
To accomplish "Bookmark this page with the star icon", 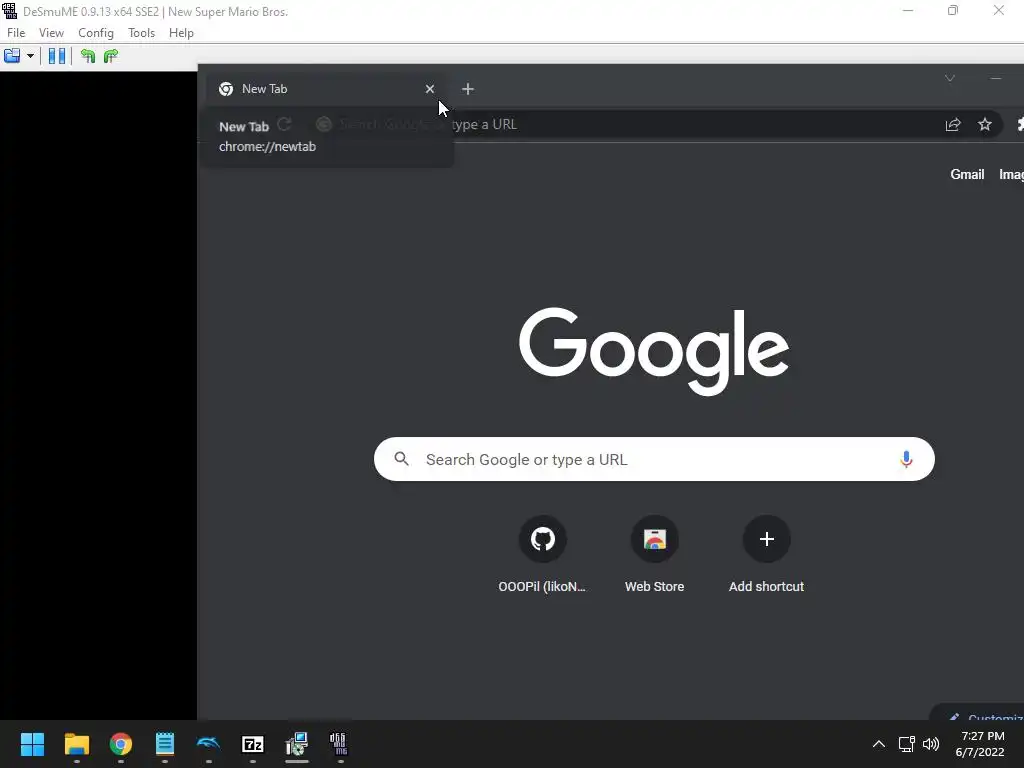I will click(x=985, y=124).
